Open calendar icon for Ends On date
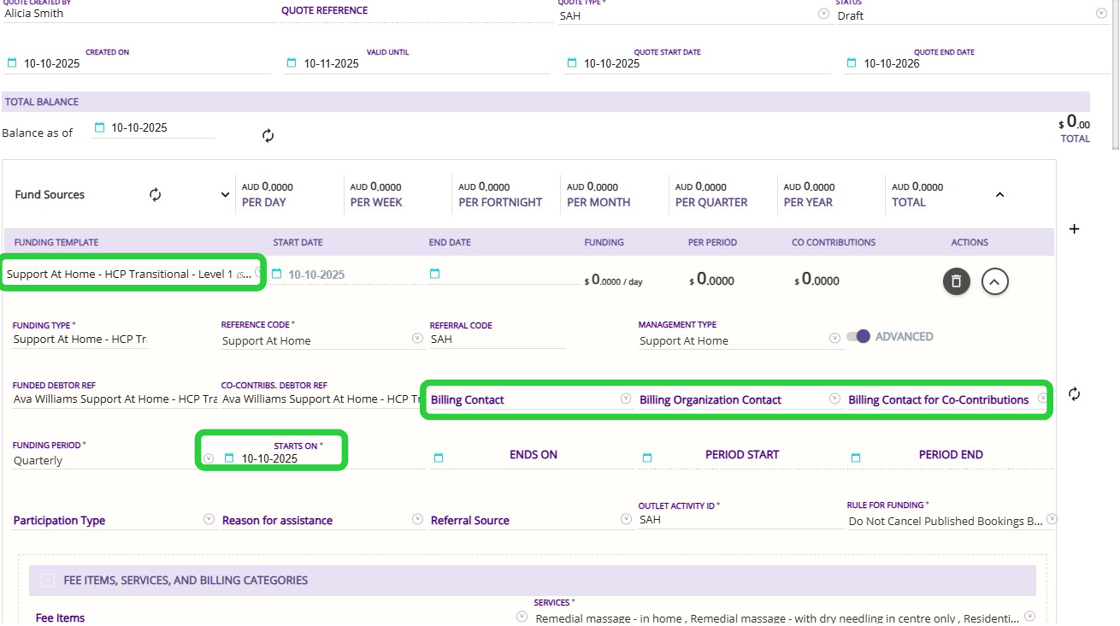 (438, 458)
